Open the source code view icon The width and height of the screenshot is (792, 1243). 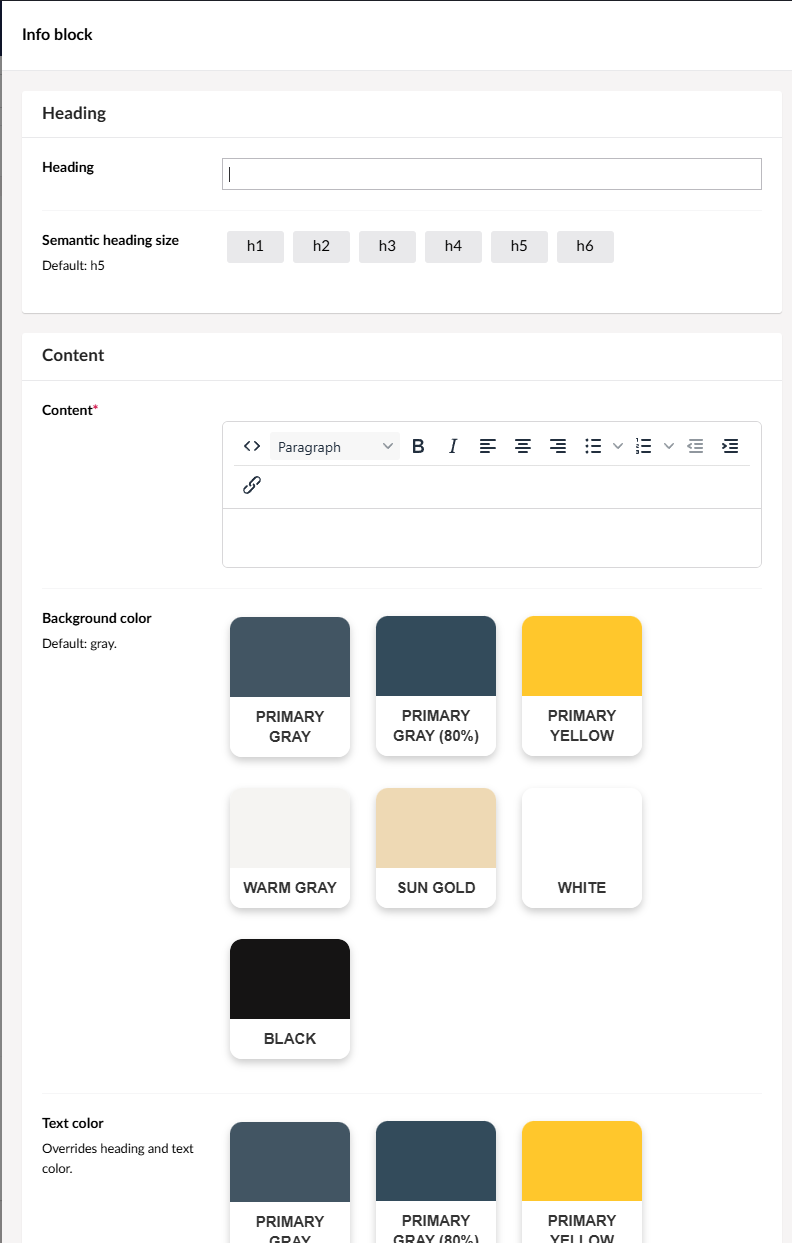pyautogui.click(x=252, y=447)
